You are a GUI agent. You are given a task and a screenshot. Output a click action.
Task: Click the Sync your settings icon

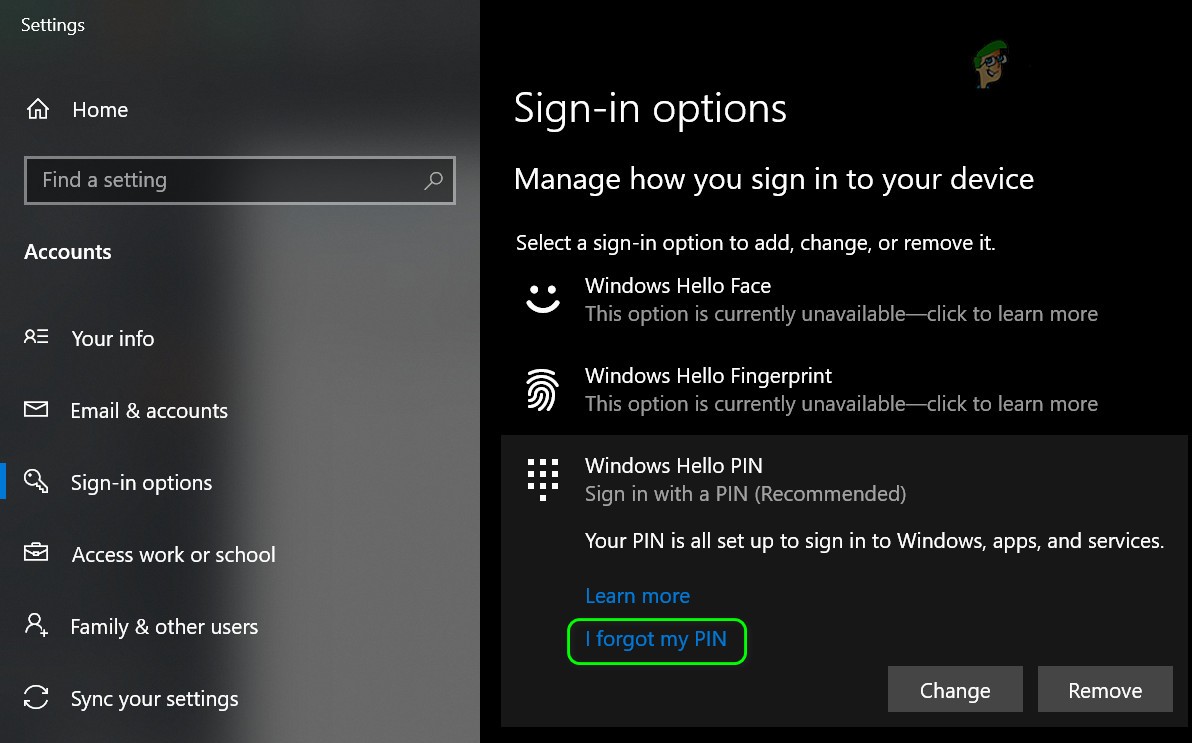click(x=36, y=698)
